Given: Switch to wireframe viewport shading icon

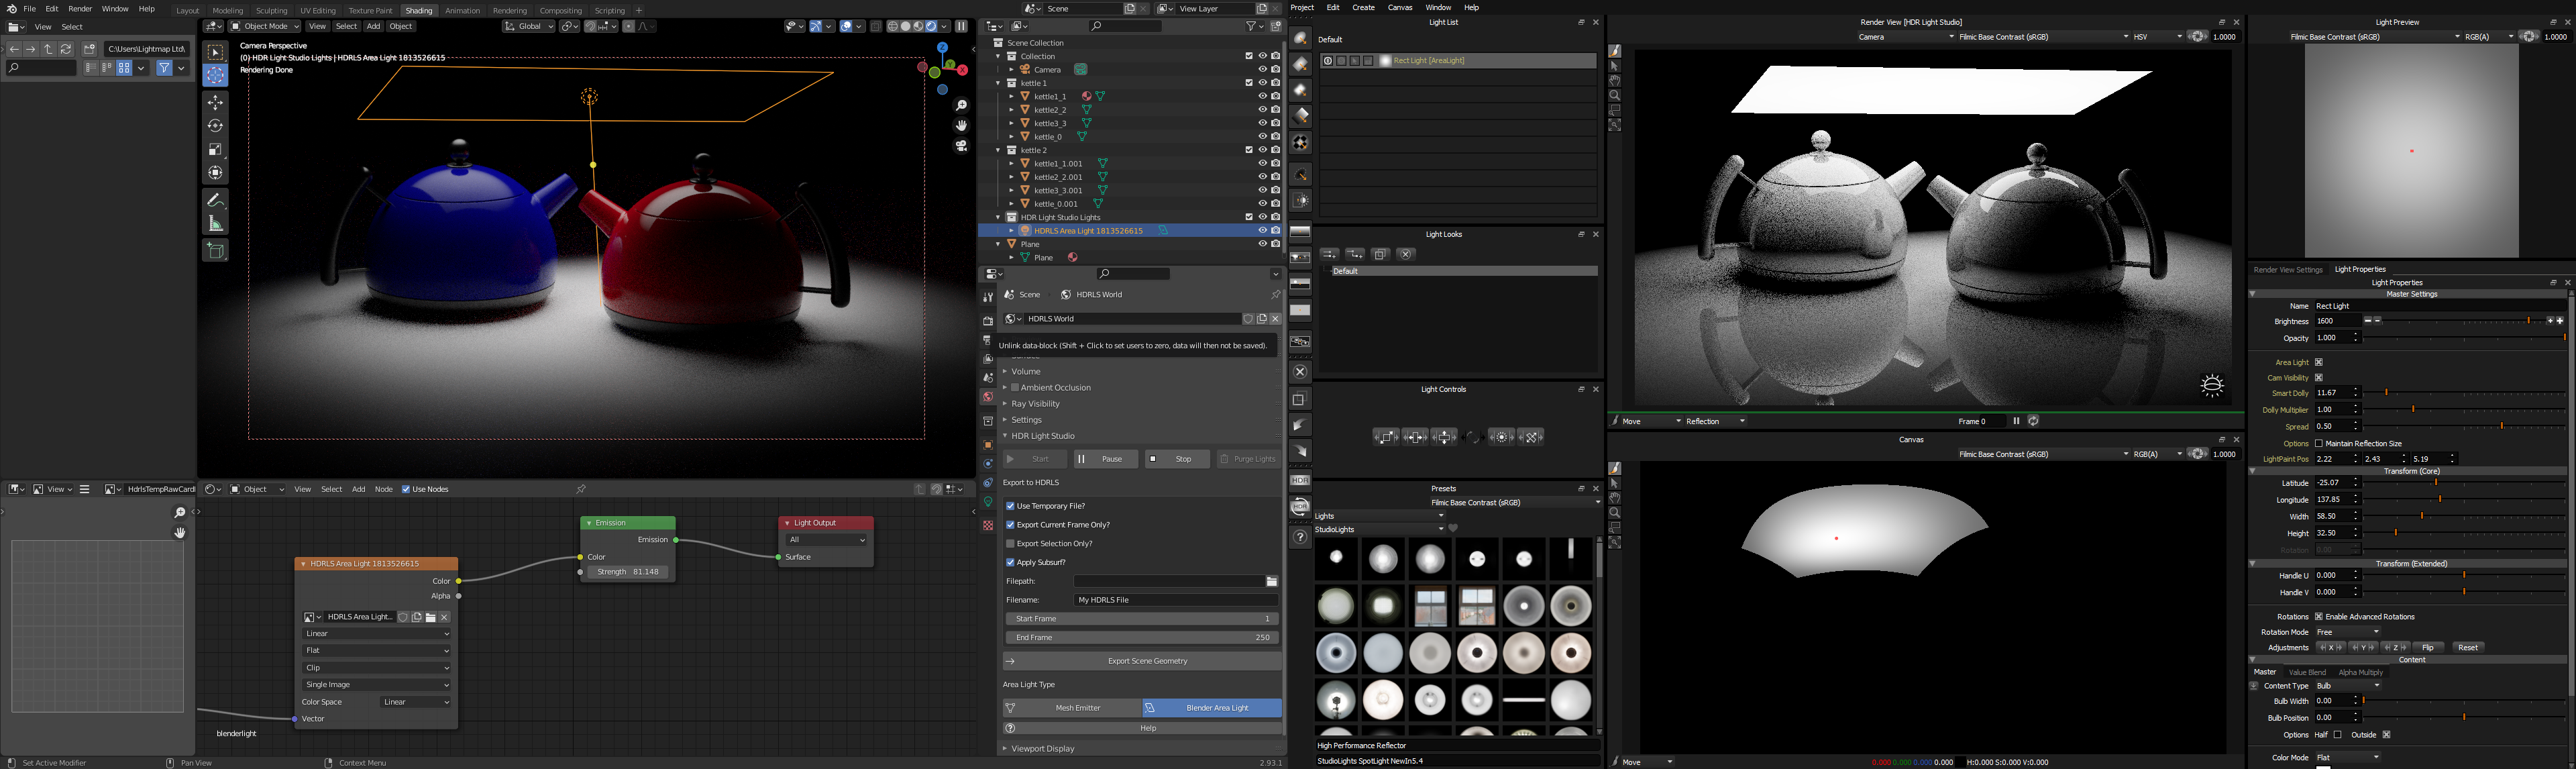Looking at the screenshot, I should (x=893, y=27).
